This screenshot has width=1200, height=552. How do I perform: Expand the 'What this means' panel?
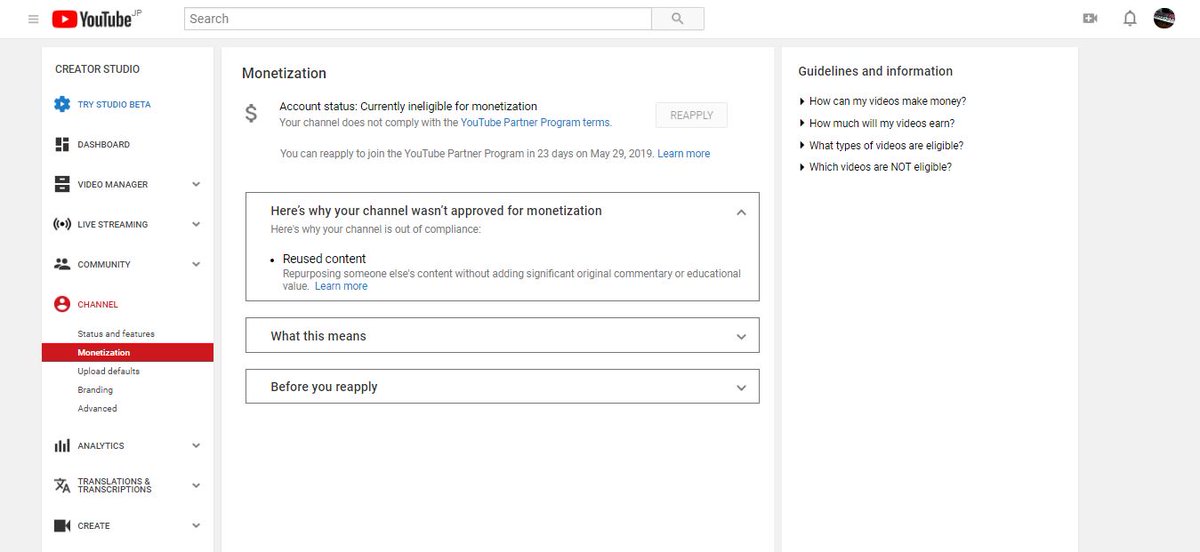pos(502,335)
